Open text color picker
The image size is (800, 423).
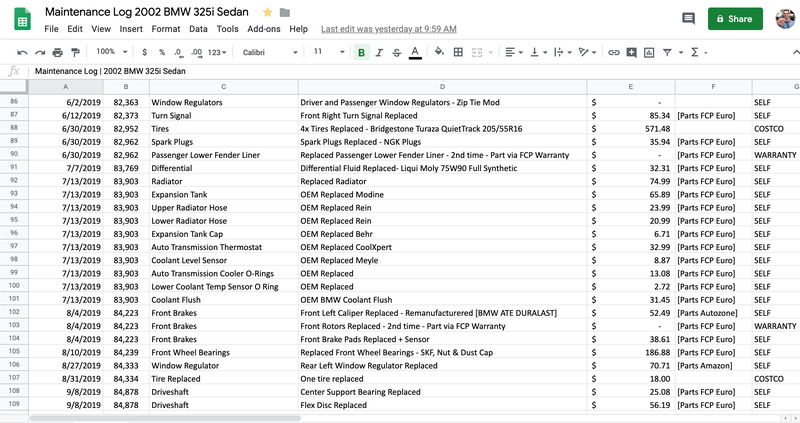[x=415, y=52]
